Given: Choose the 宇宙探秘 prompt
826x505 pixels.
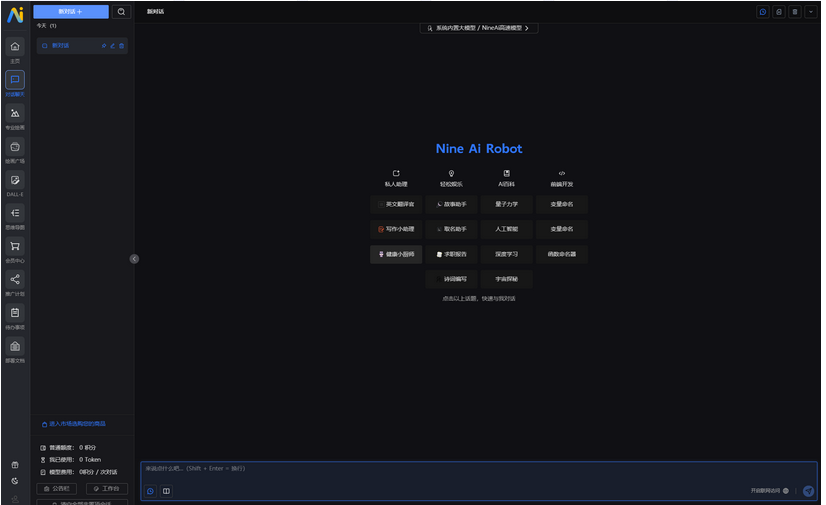Looking at the screenshot, I should pos(506,279).
